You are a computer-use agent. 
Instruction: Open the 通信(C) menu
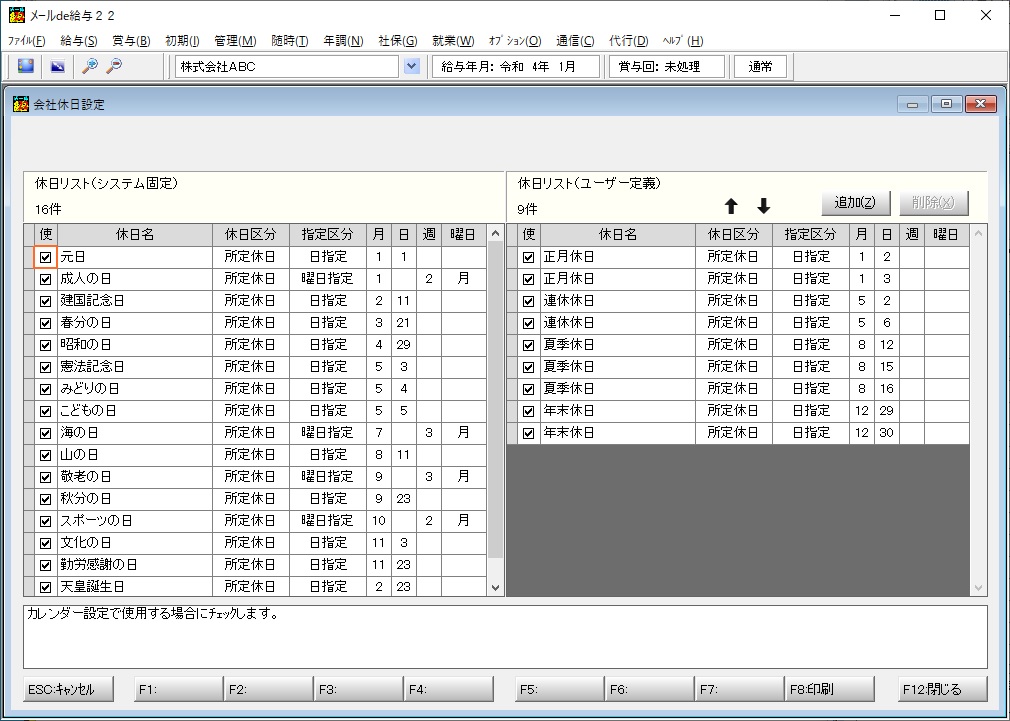(x=575, y=41)
